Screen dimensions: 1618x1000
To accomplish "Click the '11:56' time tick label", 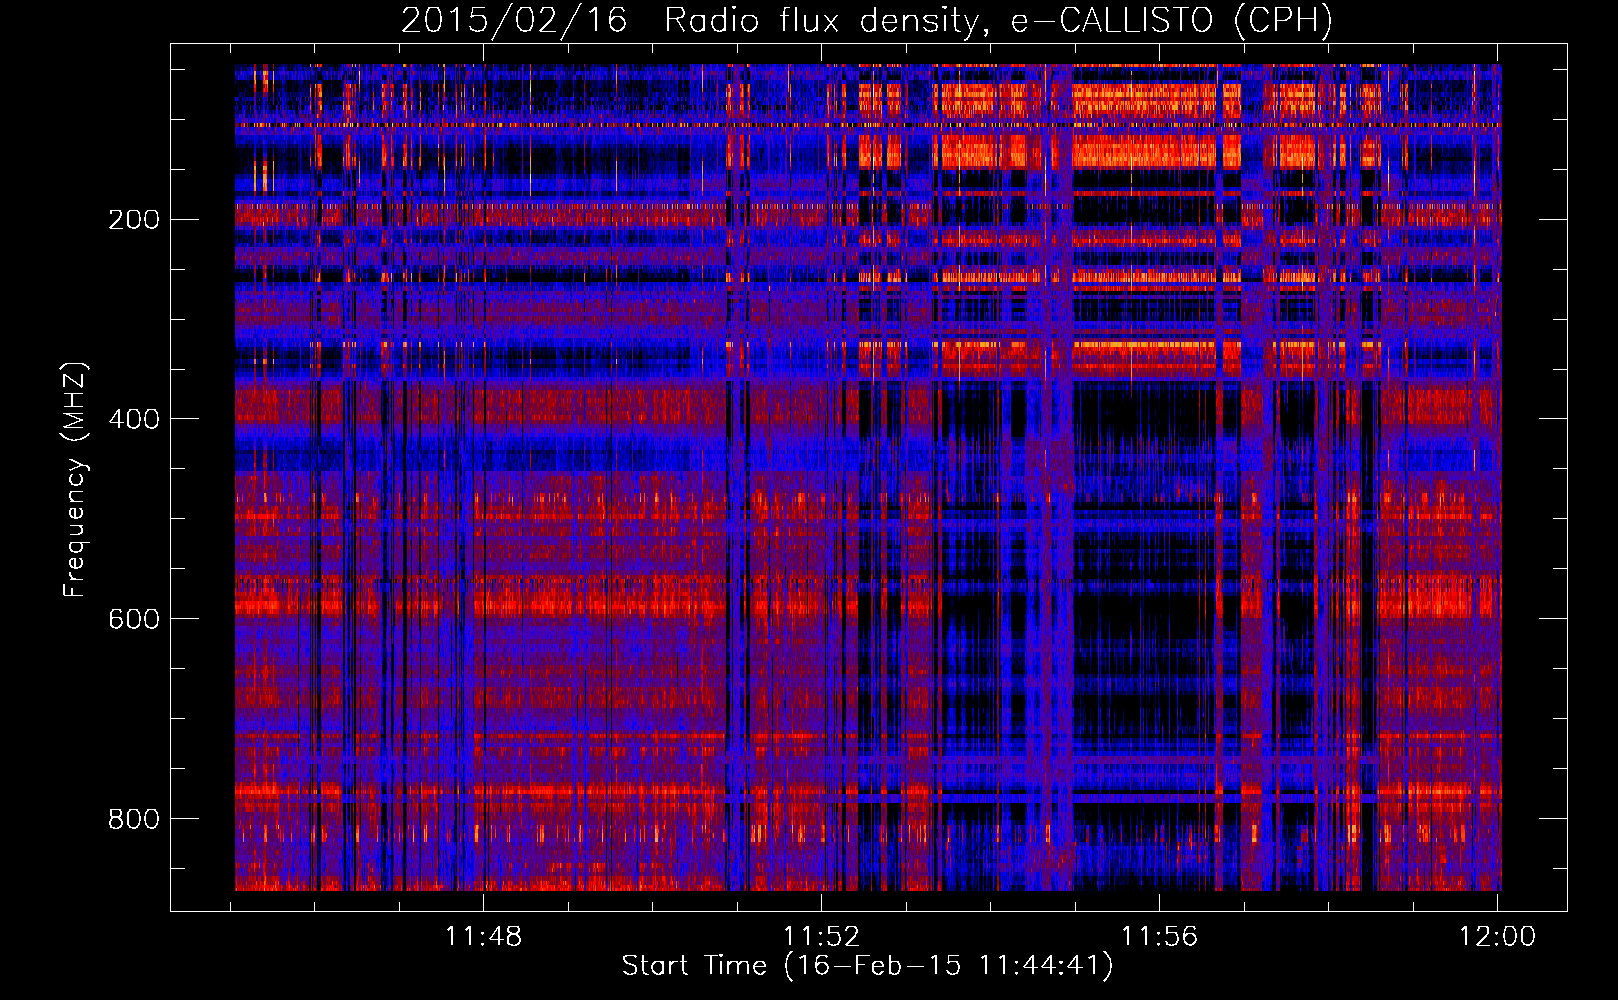I will point(1159,937).
